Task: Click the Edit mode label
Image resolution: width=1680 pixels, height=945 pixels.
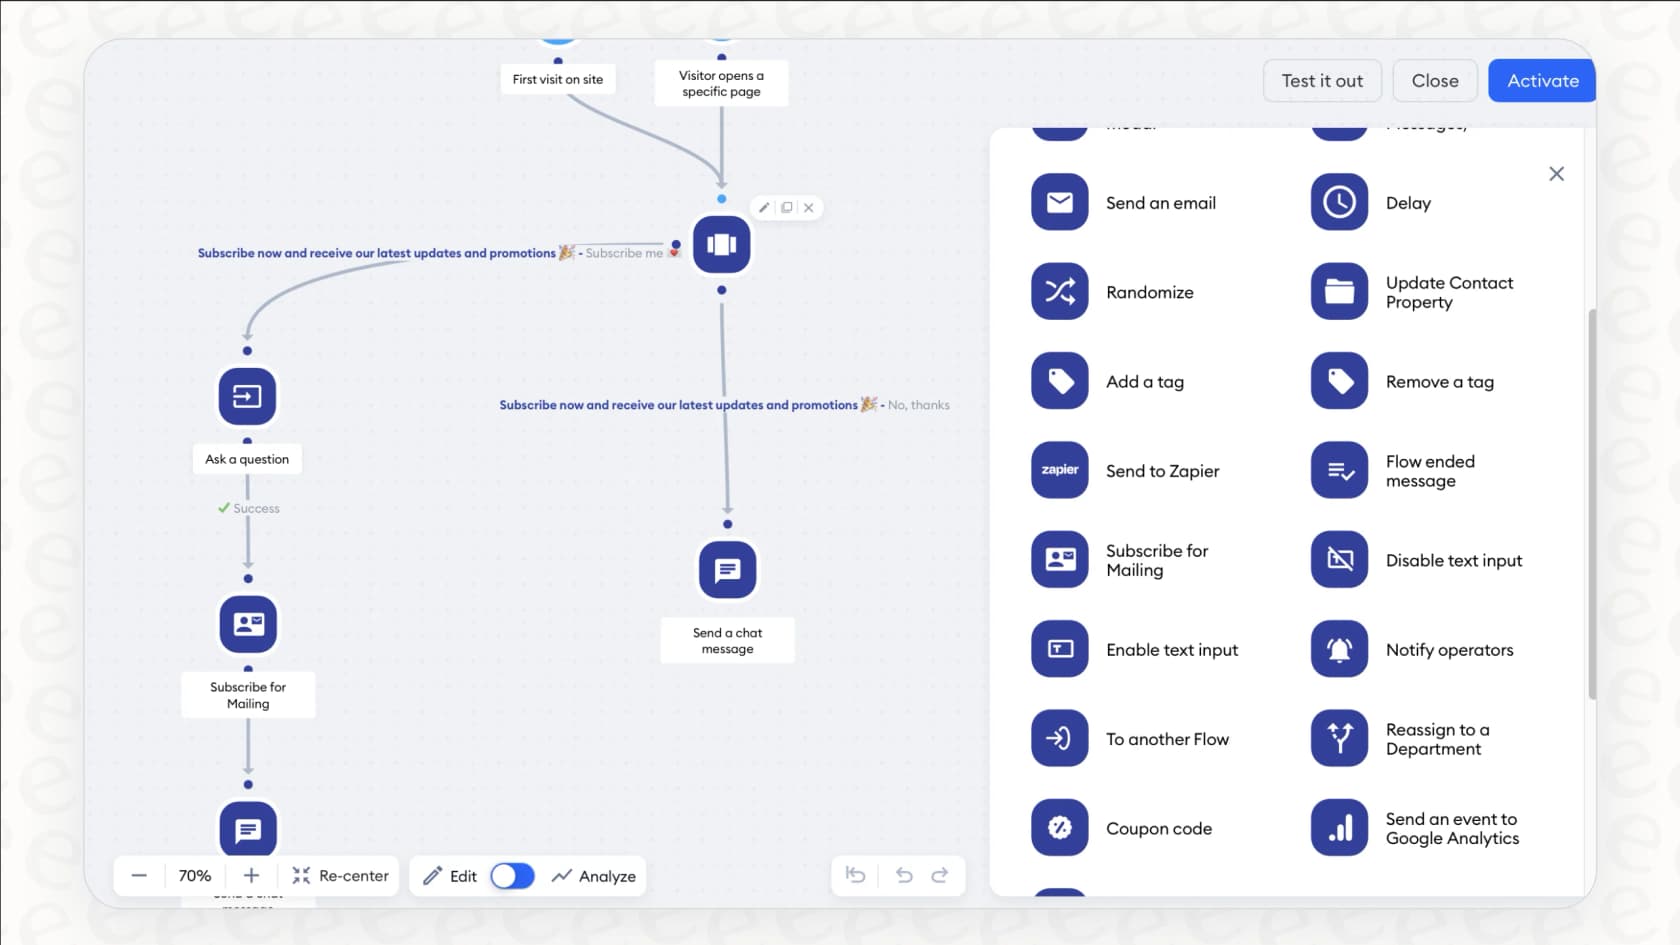Action: [463, 876]
